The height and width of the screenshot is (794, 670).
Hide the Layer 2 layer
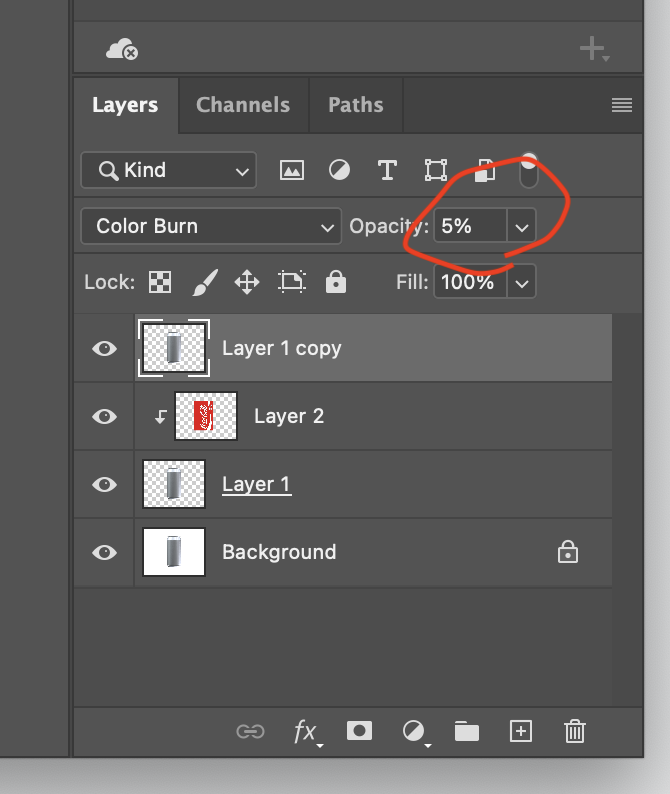[x=105, y=416]
